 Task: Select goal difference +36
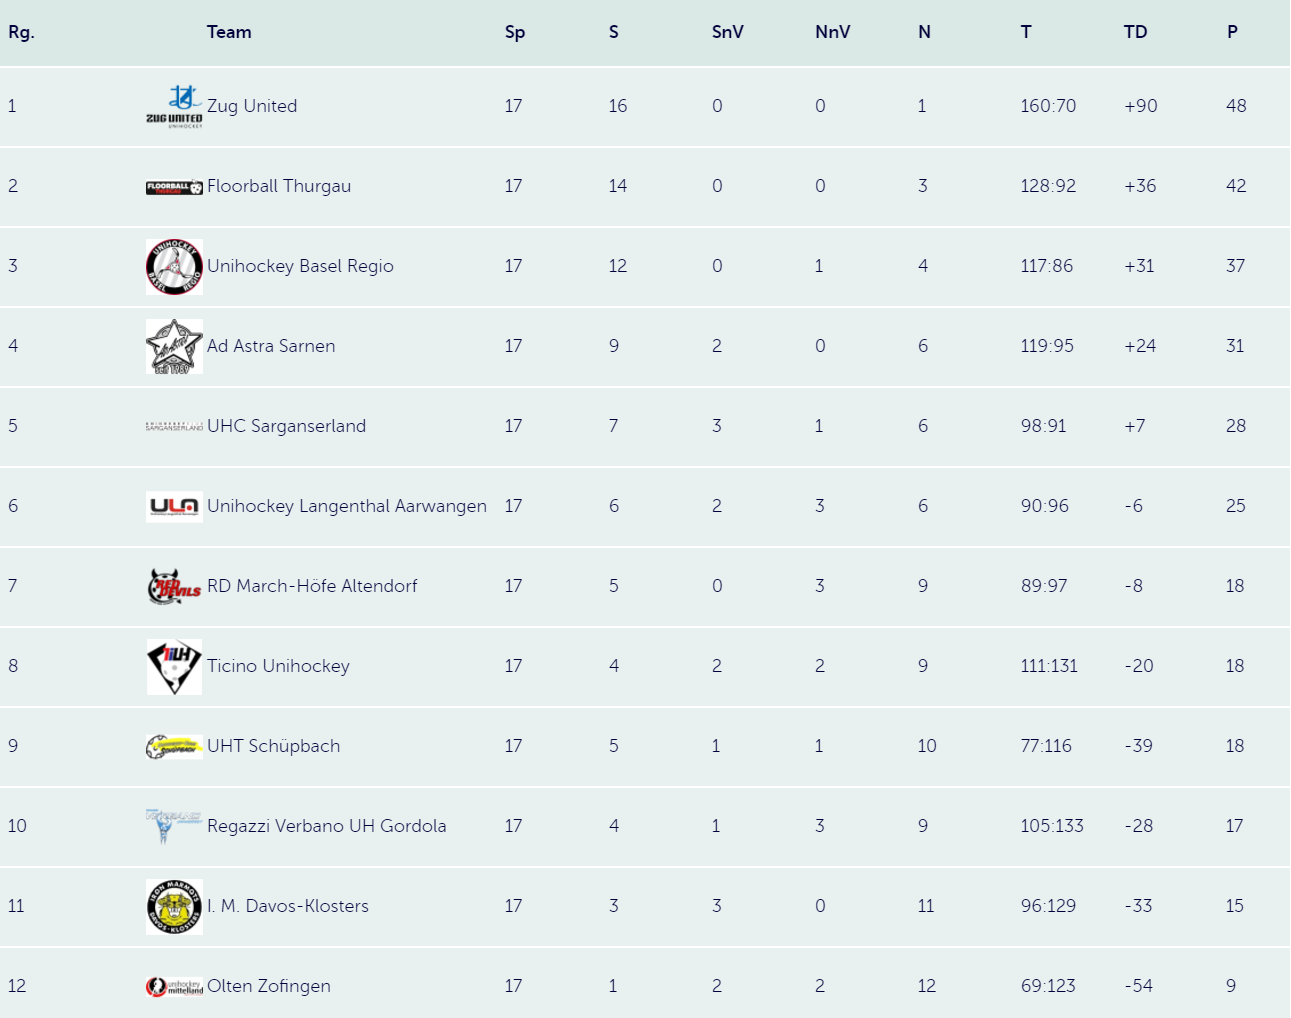1140,186
